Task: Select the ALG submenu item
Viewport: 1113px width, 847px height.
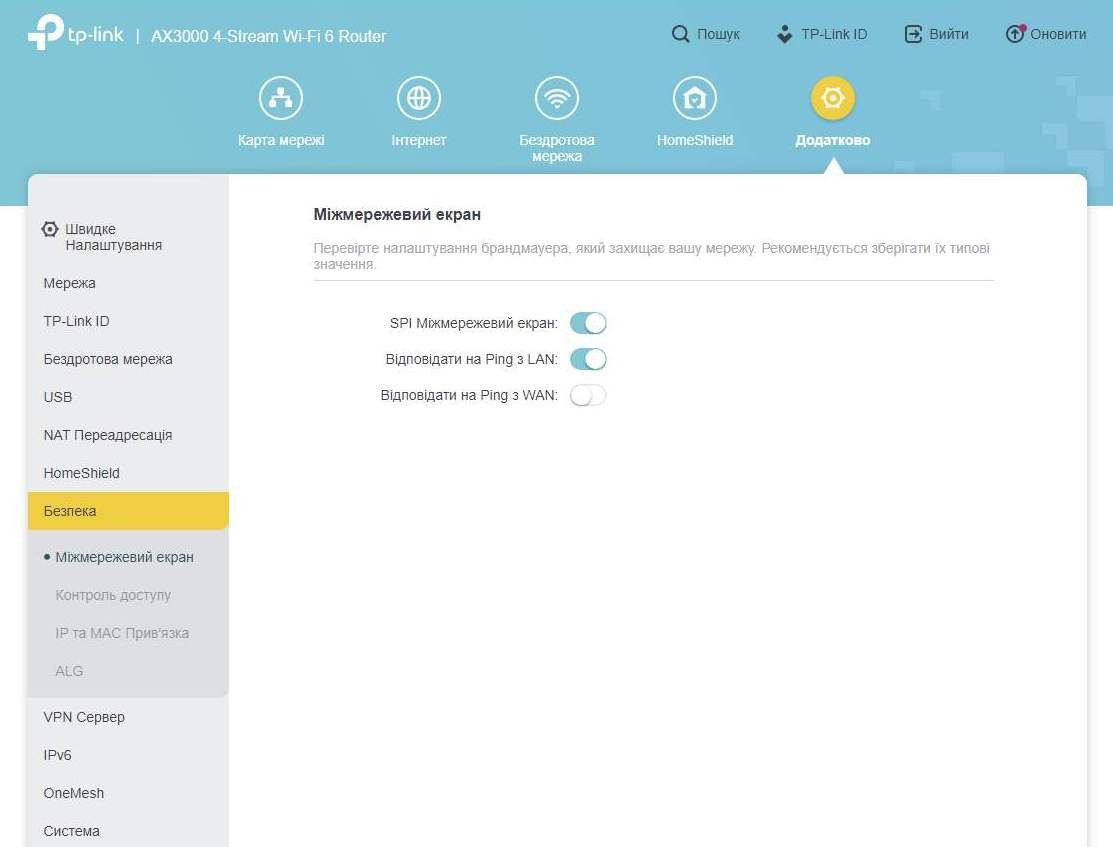Action: tap(69, 671)
